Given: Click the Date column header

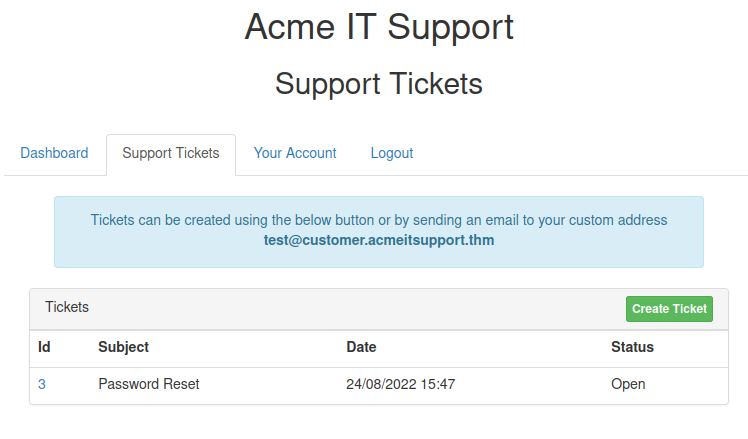Looking at the screenshot, I should (361, 347).
